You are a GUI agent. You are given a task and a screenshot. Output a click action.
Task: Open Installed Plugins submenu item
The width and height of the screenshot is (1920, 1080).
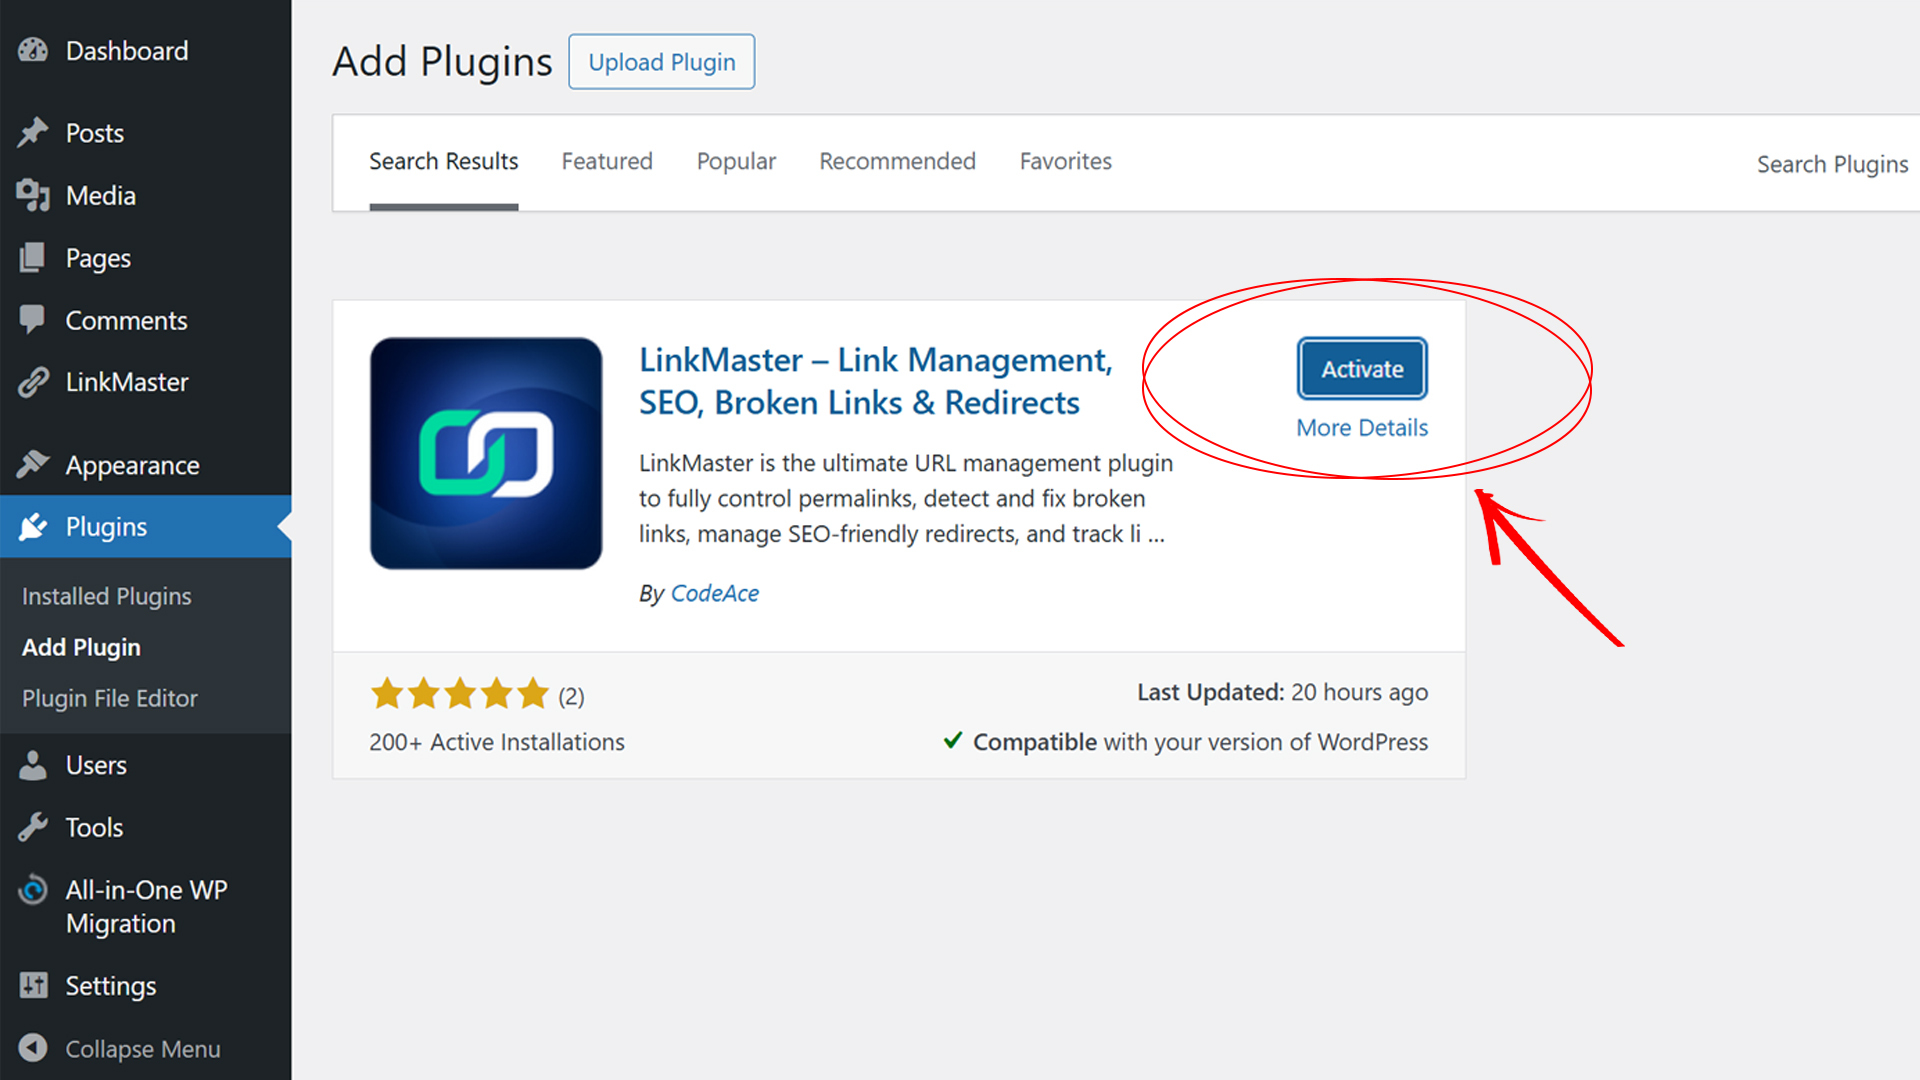coord(107,596)
